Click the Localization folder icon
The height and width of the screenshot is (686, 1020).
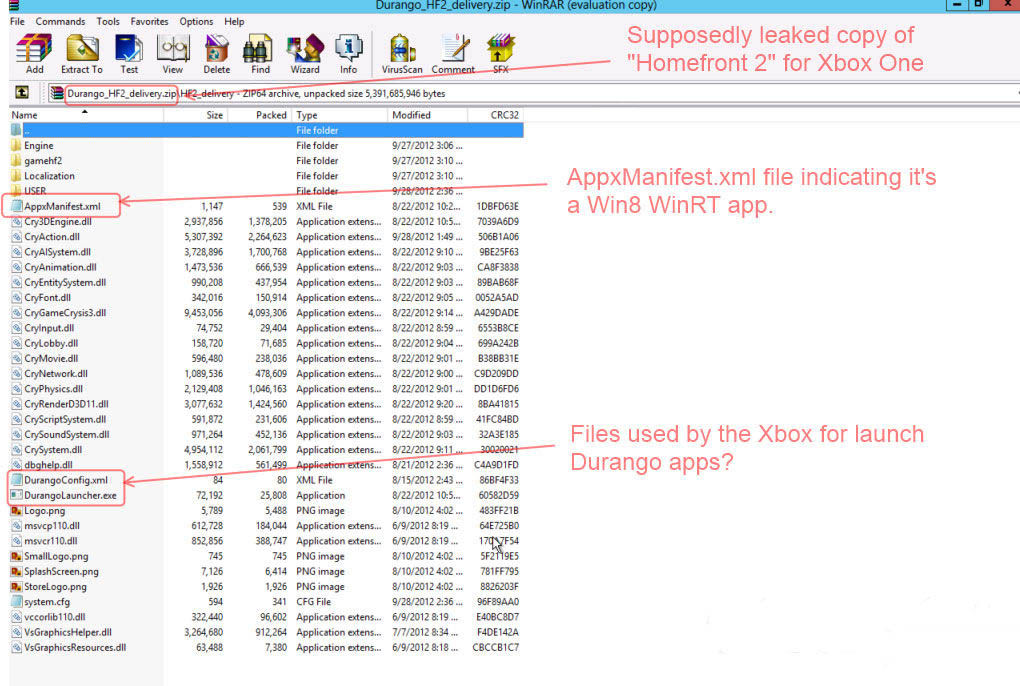[16, 176]
